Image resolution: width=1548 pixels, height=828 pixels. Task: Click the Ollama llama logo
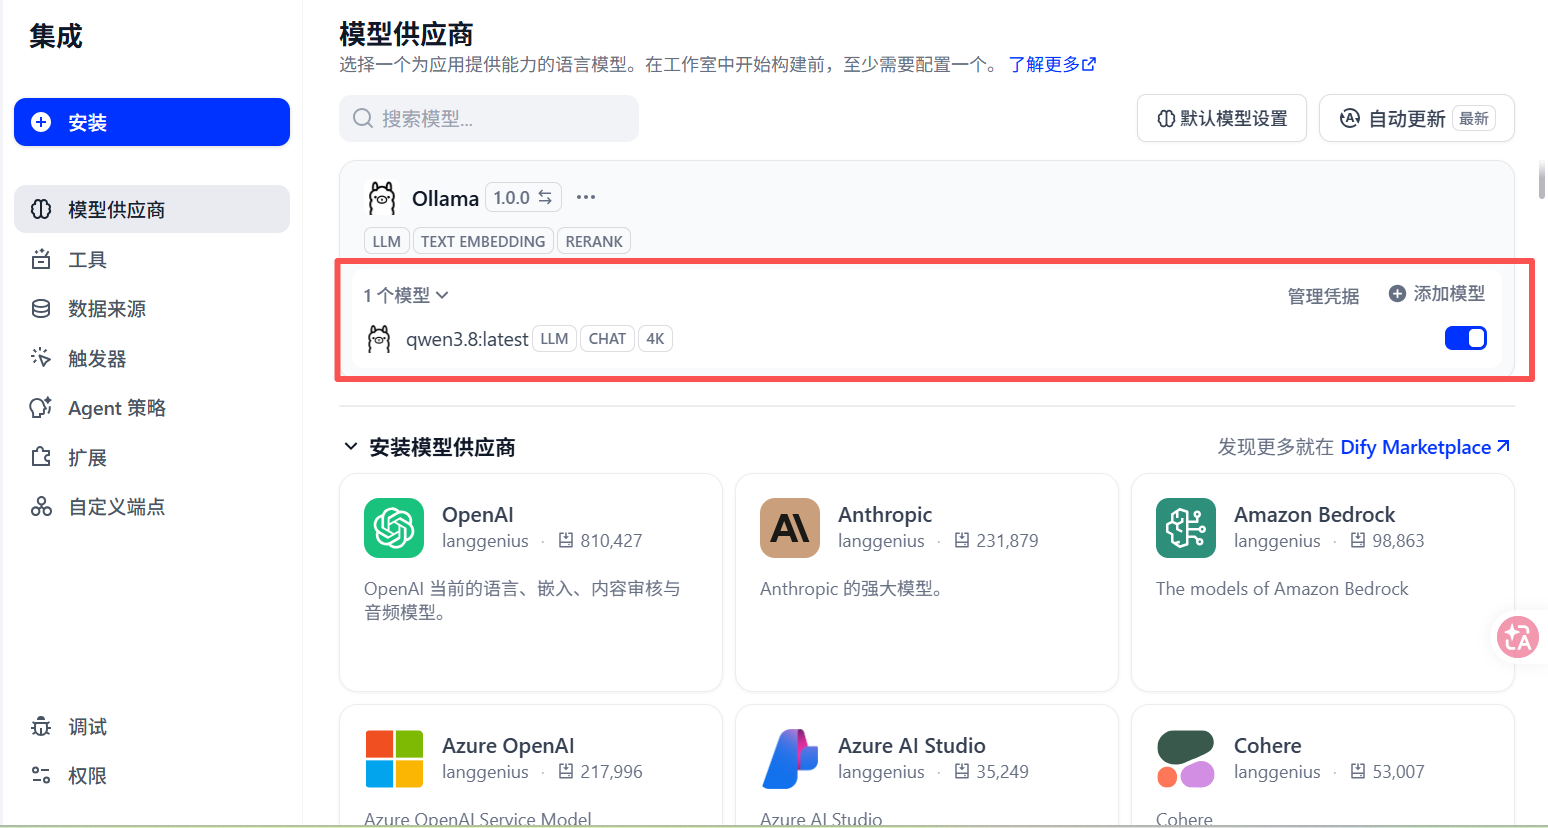(x=382, y=198)
